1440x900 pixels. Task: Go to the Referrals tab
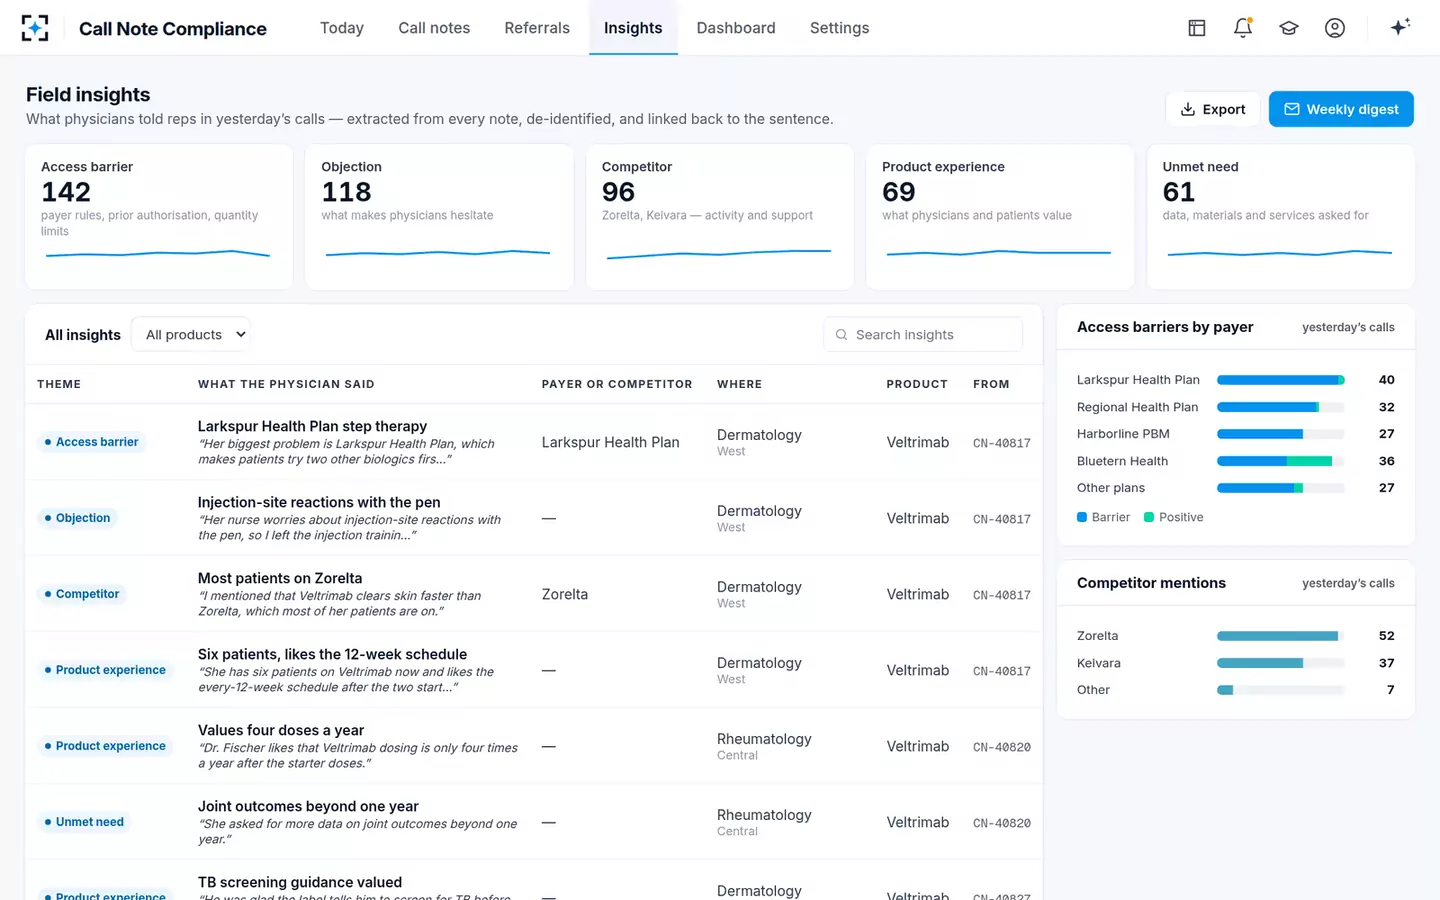pos(537,28)
